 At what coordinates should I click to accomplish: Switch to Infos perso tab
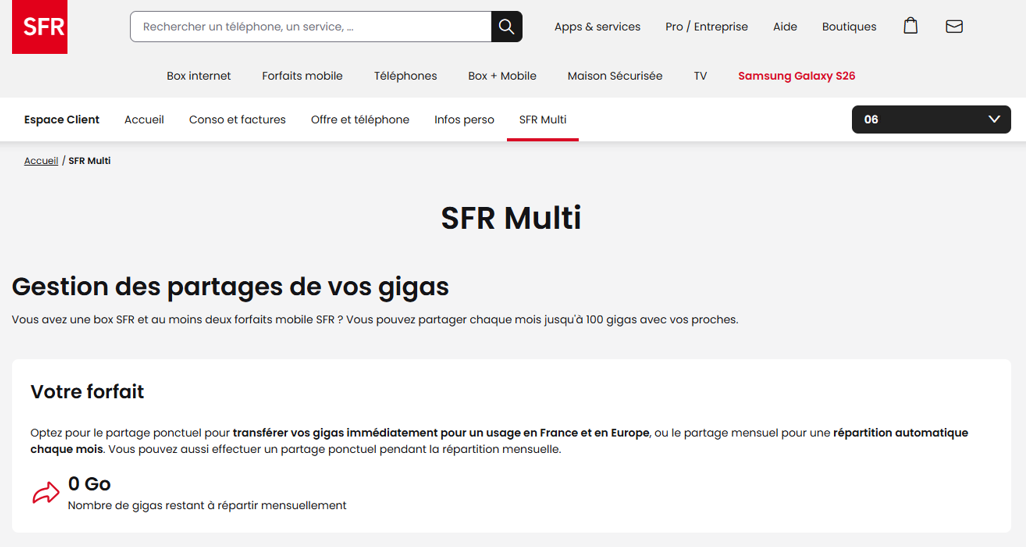coord(464,120)
